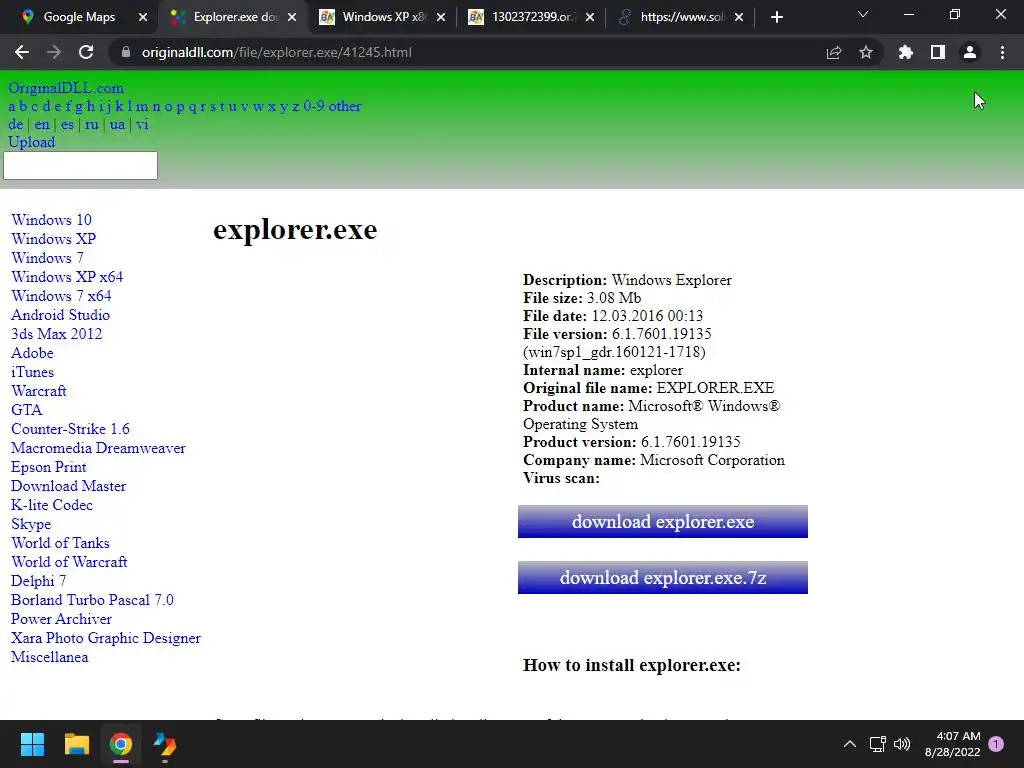The width and height of the screenshot is (1024, 768).
Task: Open the K-lite Codec link
Action: tap(52, 505)
